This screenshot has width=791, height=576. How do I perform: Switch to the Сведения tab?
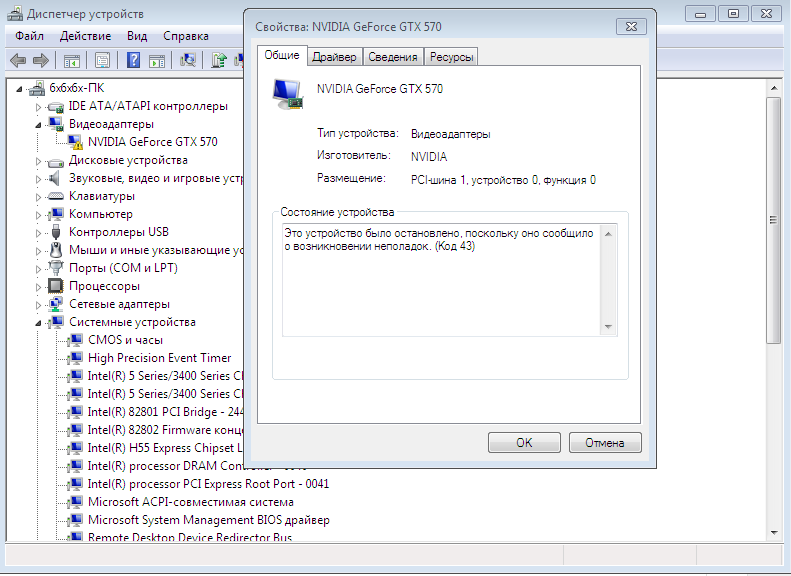[392, 57]
